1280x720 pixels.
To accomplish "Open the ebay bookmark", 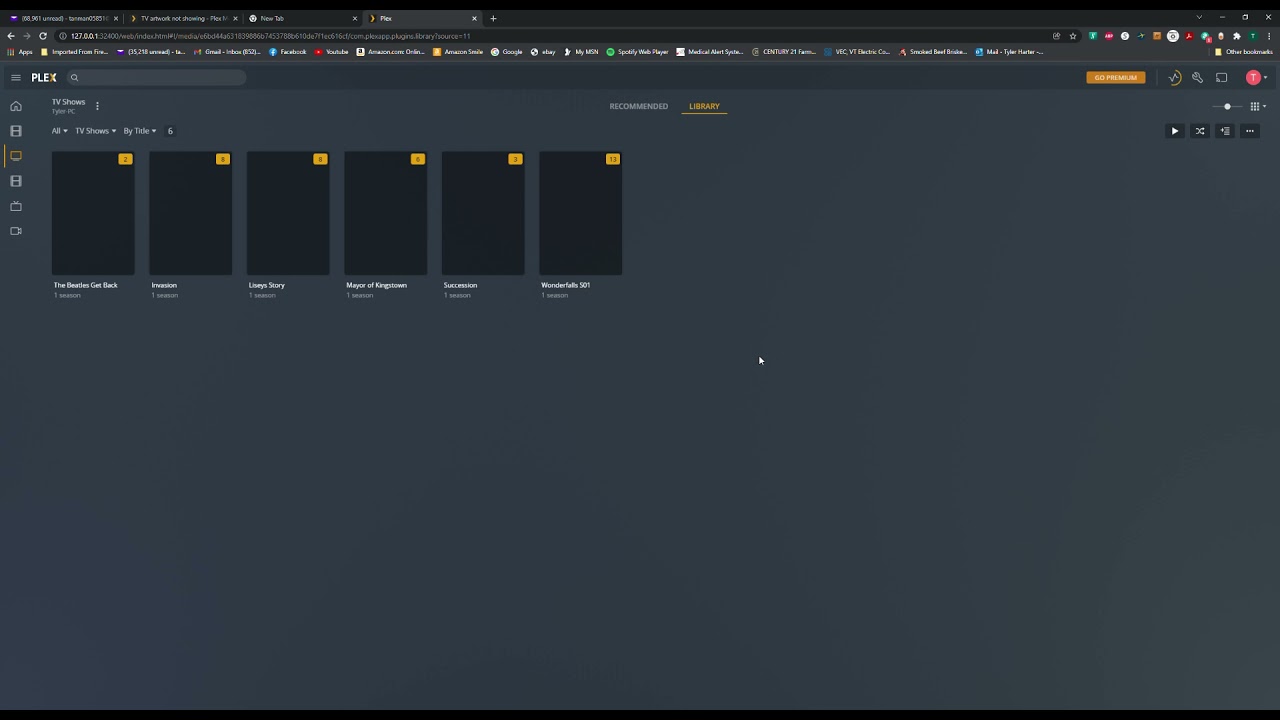I will (x=543, y=52).
